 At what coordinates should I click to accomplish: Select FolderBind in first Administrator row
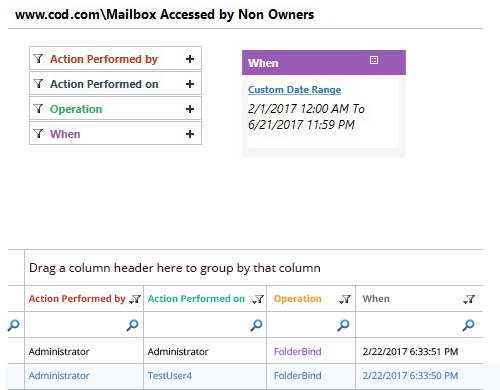tap(298, 351)
